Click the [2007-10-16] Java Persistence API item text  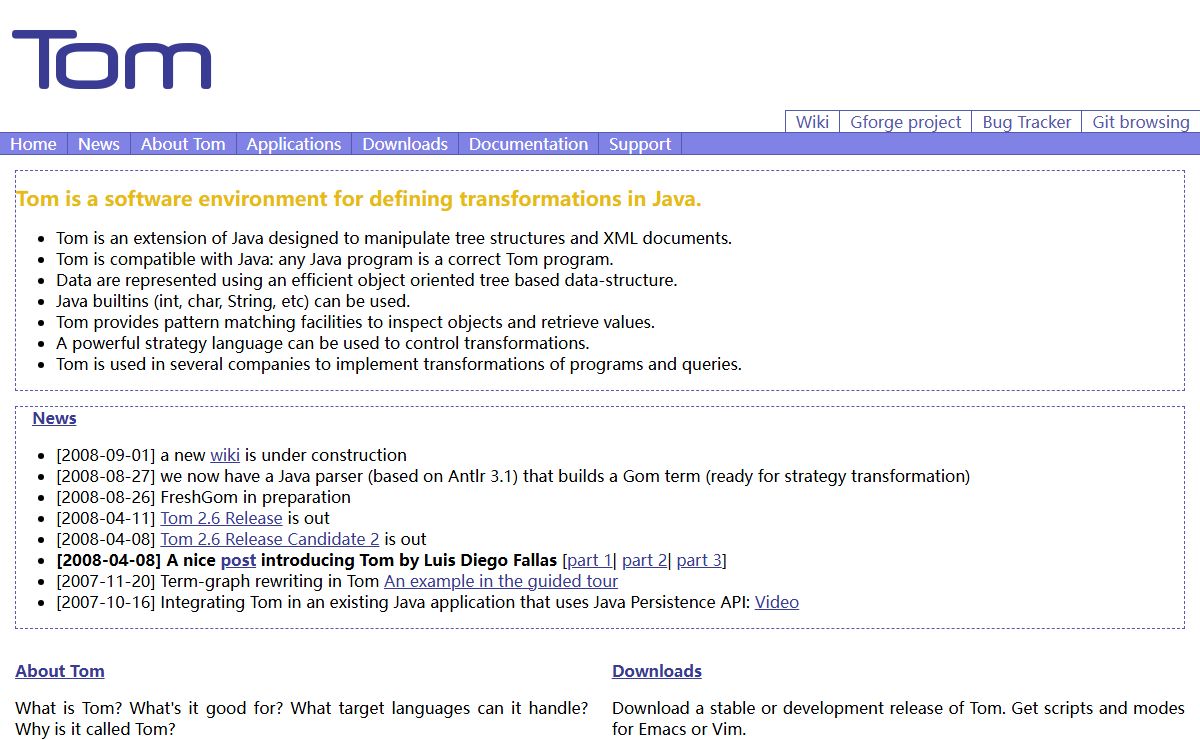click(405, 602)
